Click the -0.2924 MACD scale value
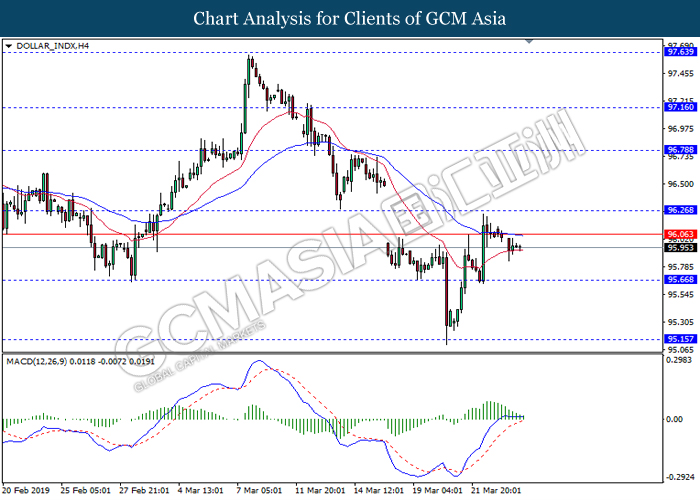Screen dimensions: 700x500 (x=680, y=477)
